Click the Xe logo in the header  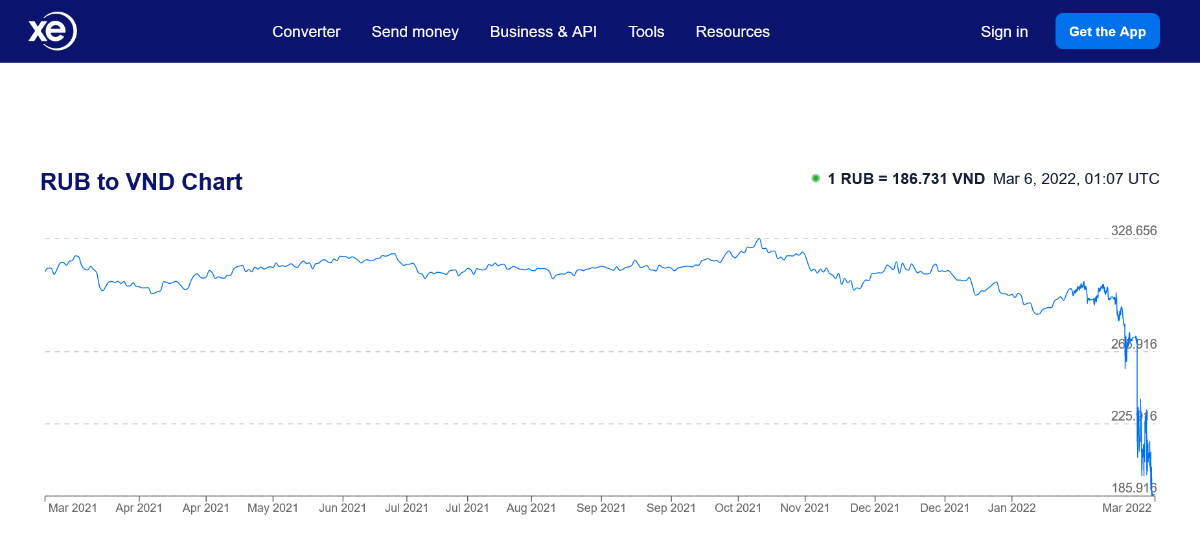point(52,31)
